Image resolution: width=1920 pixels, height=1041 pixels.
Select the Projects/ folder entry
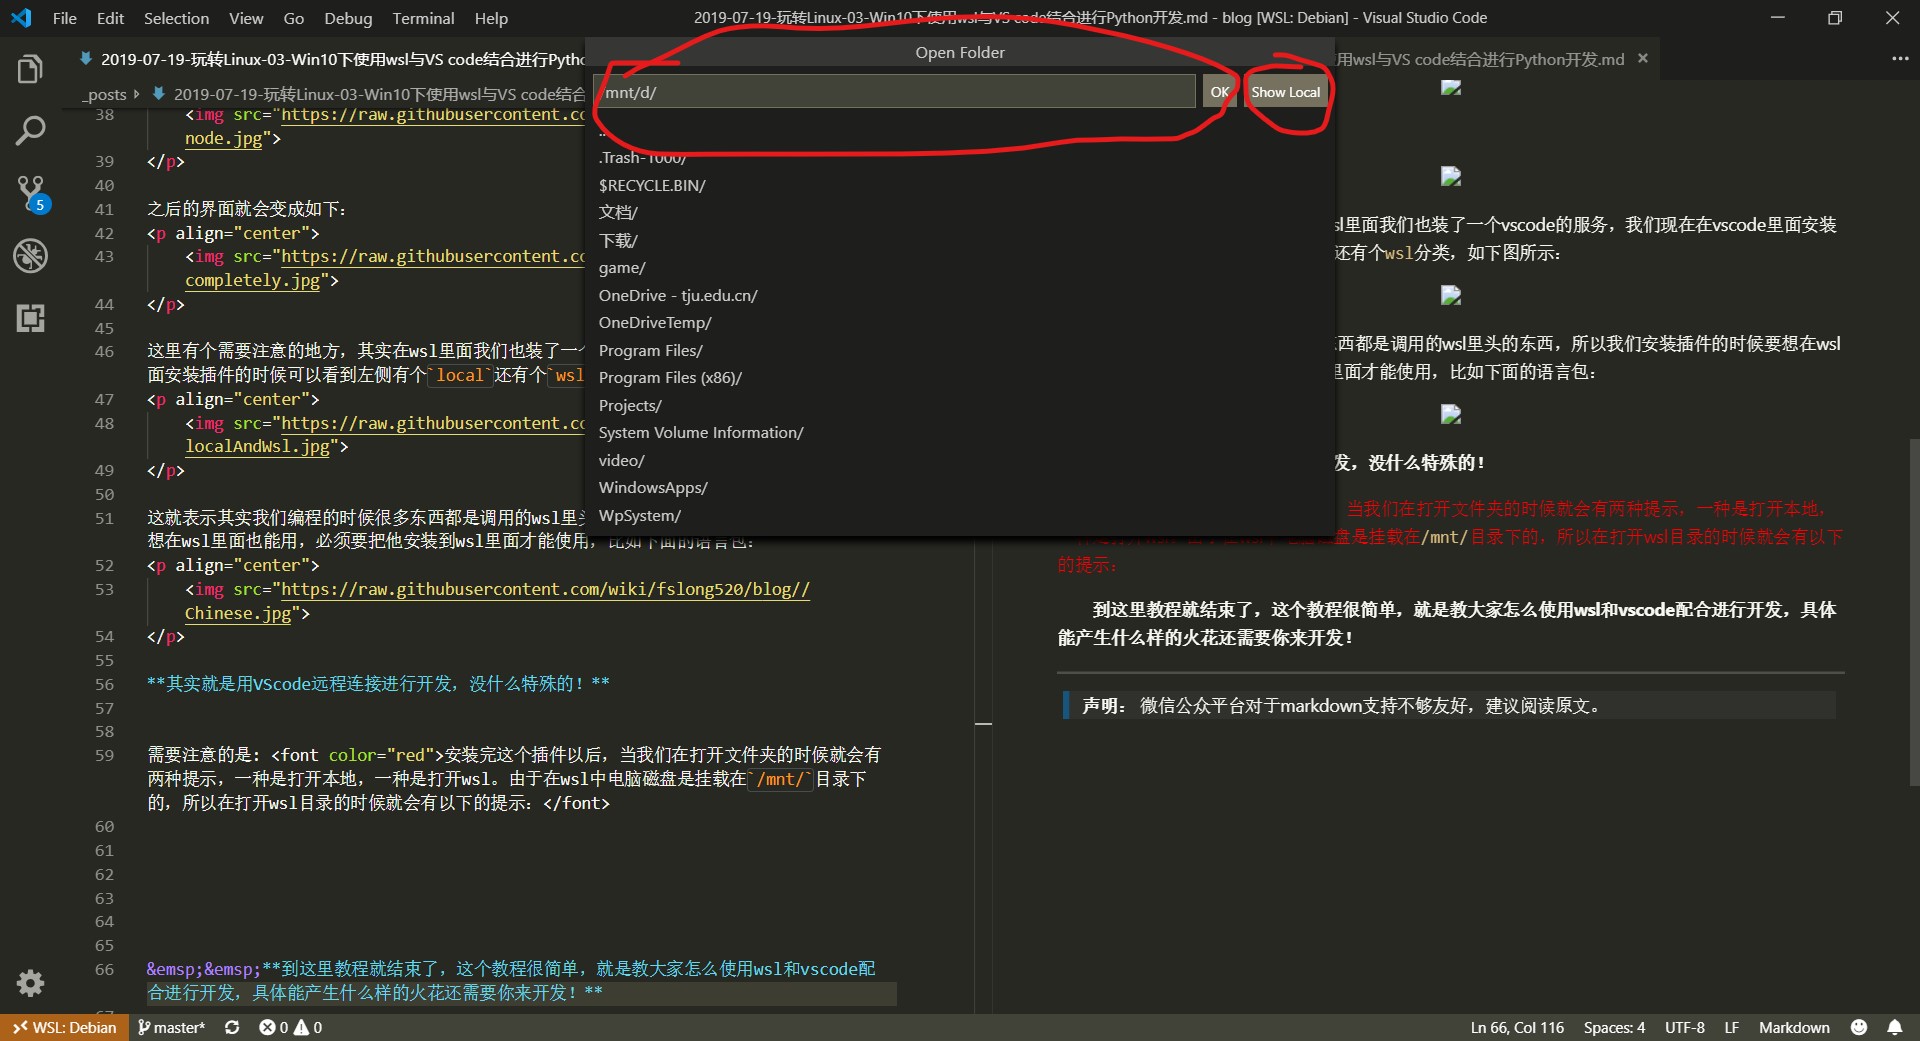tap(960, 405)
